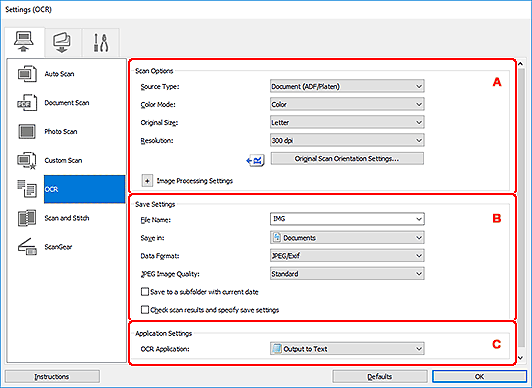
Task: Click the ScanGear icon
Action: 27,247
